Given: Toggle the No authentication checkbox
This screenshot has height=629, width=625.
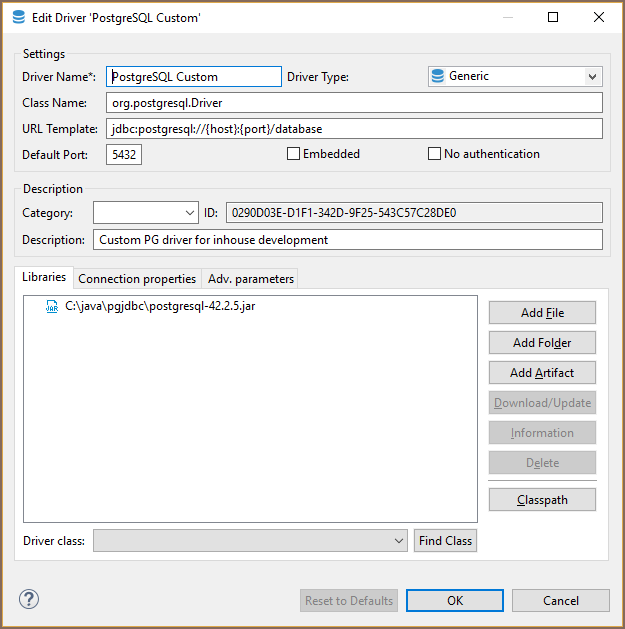Looking at the screenshot, I should point(434,154).
